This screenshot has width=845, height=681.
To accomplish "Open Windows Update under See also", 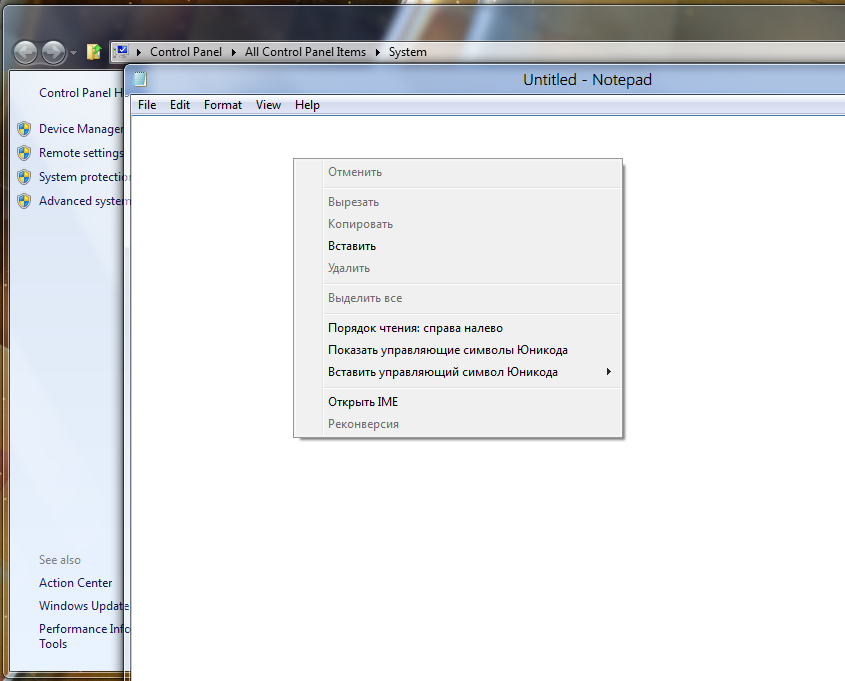I will [x=81, y=606].
